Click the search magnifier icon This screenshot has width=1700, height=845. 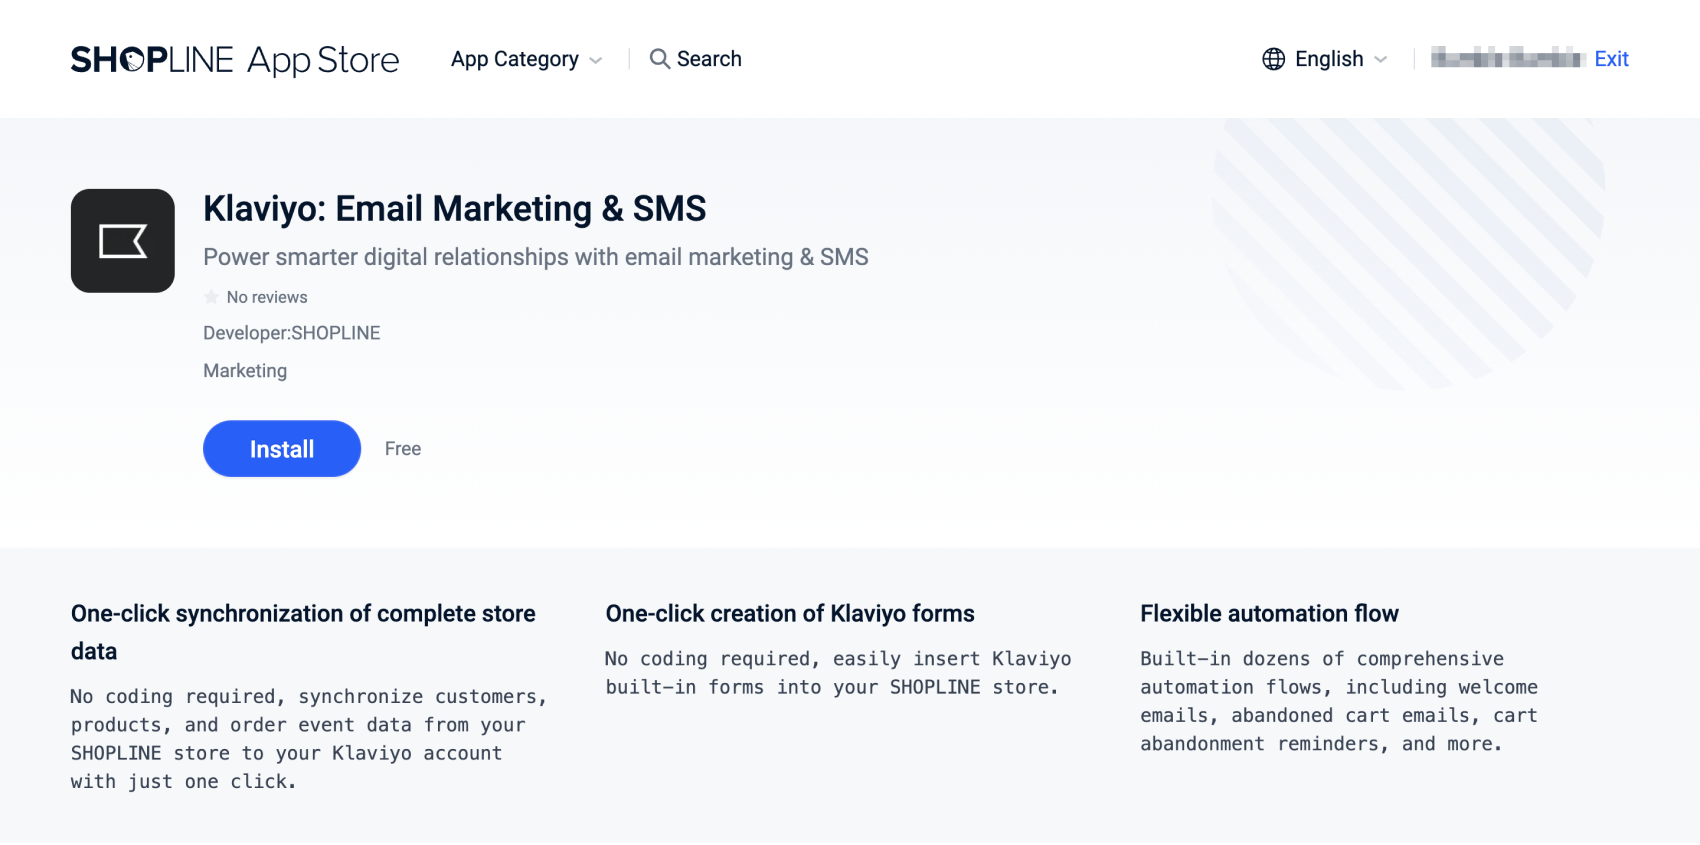(x=659, y=59)
